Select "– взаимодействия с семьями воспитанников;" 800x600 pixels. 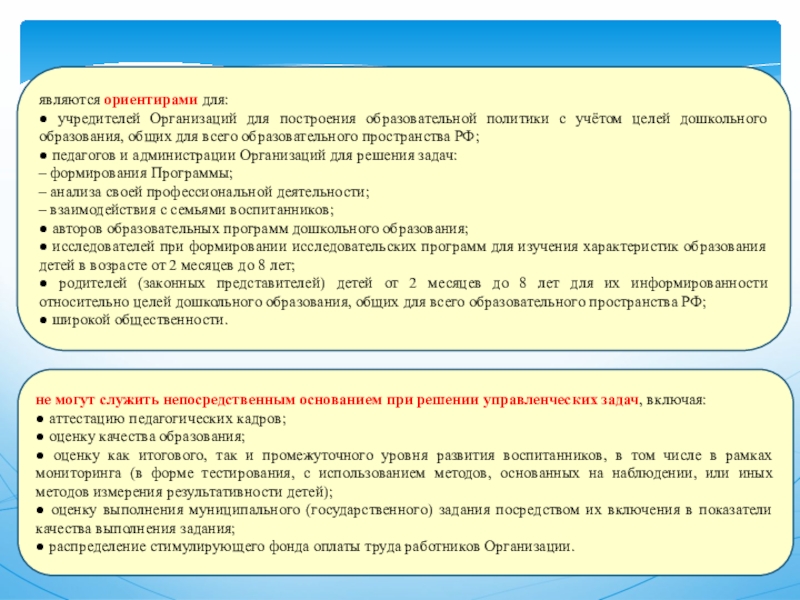[186, 210]
